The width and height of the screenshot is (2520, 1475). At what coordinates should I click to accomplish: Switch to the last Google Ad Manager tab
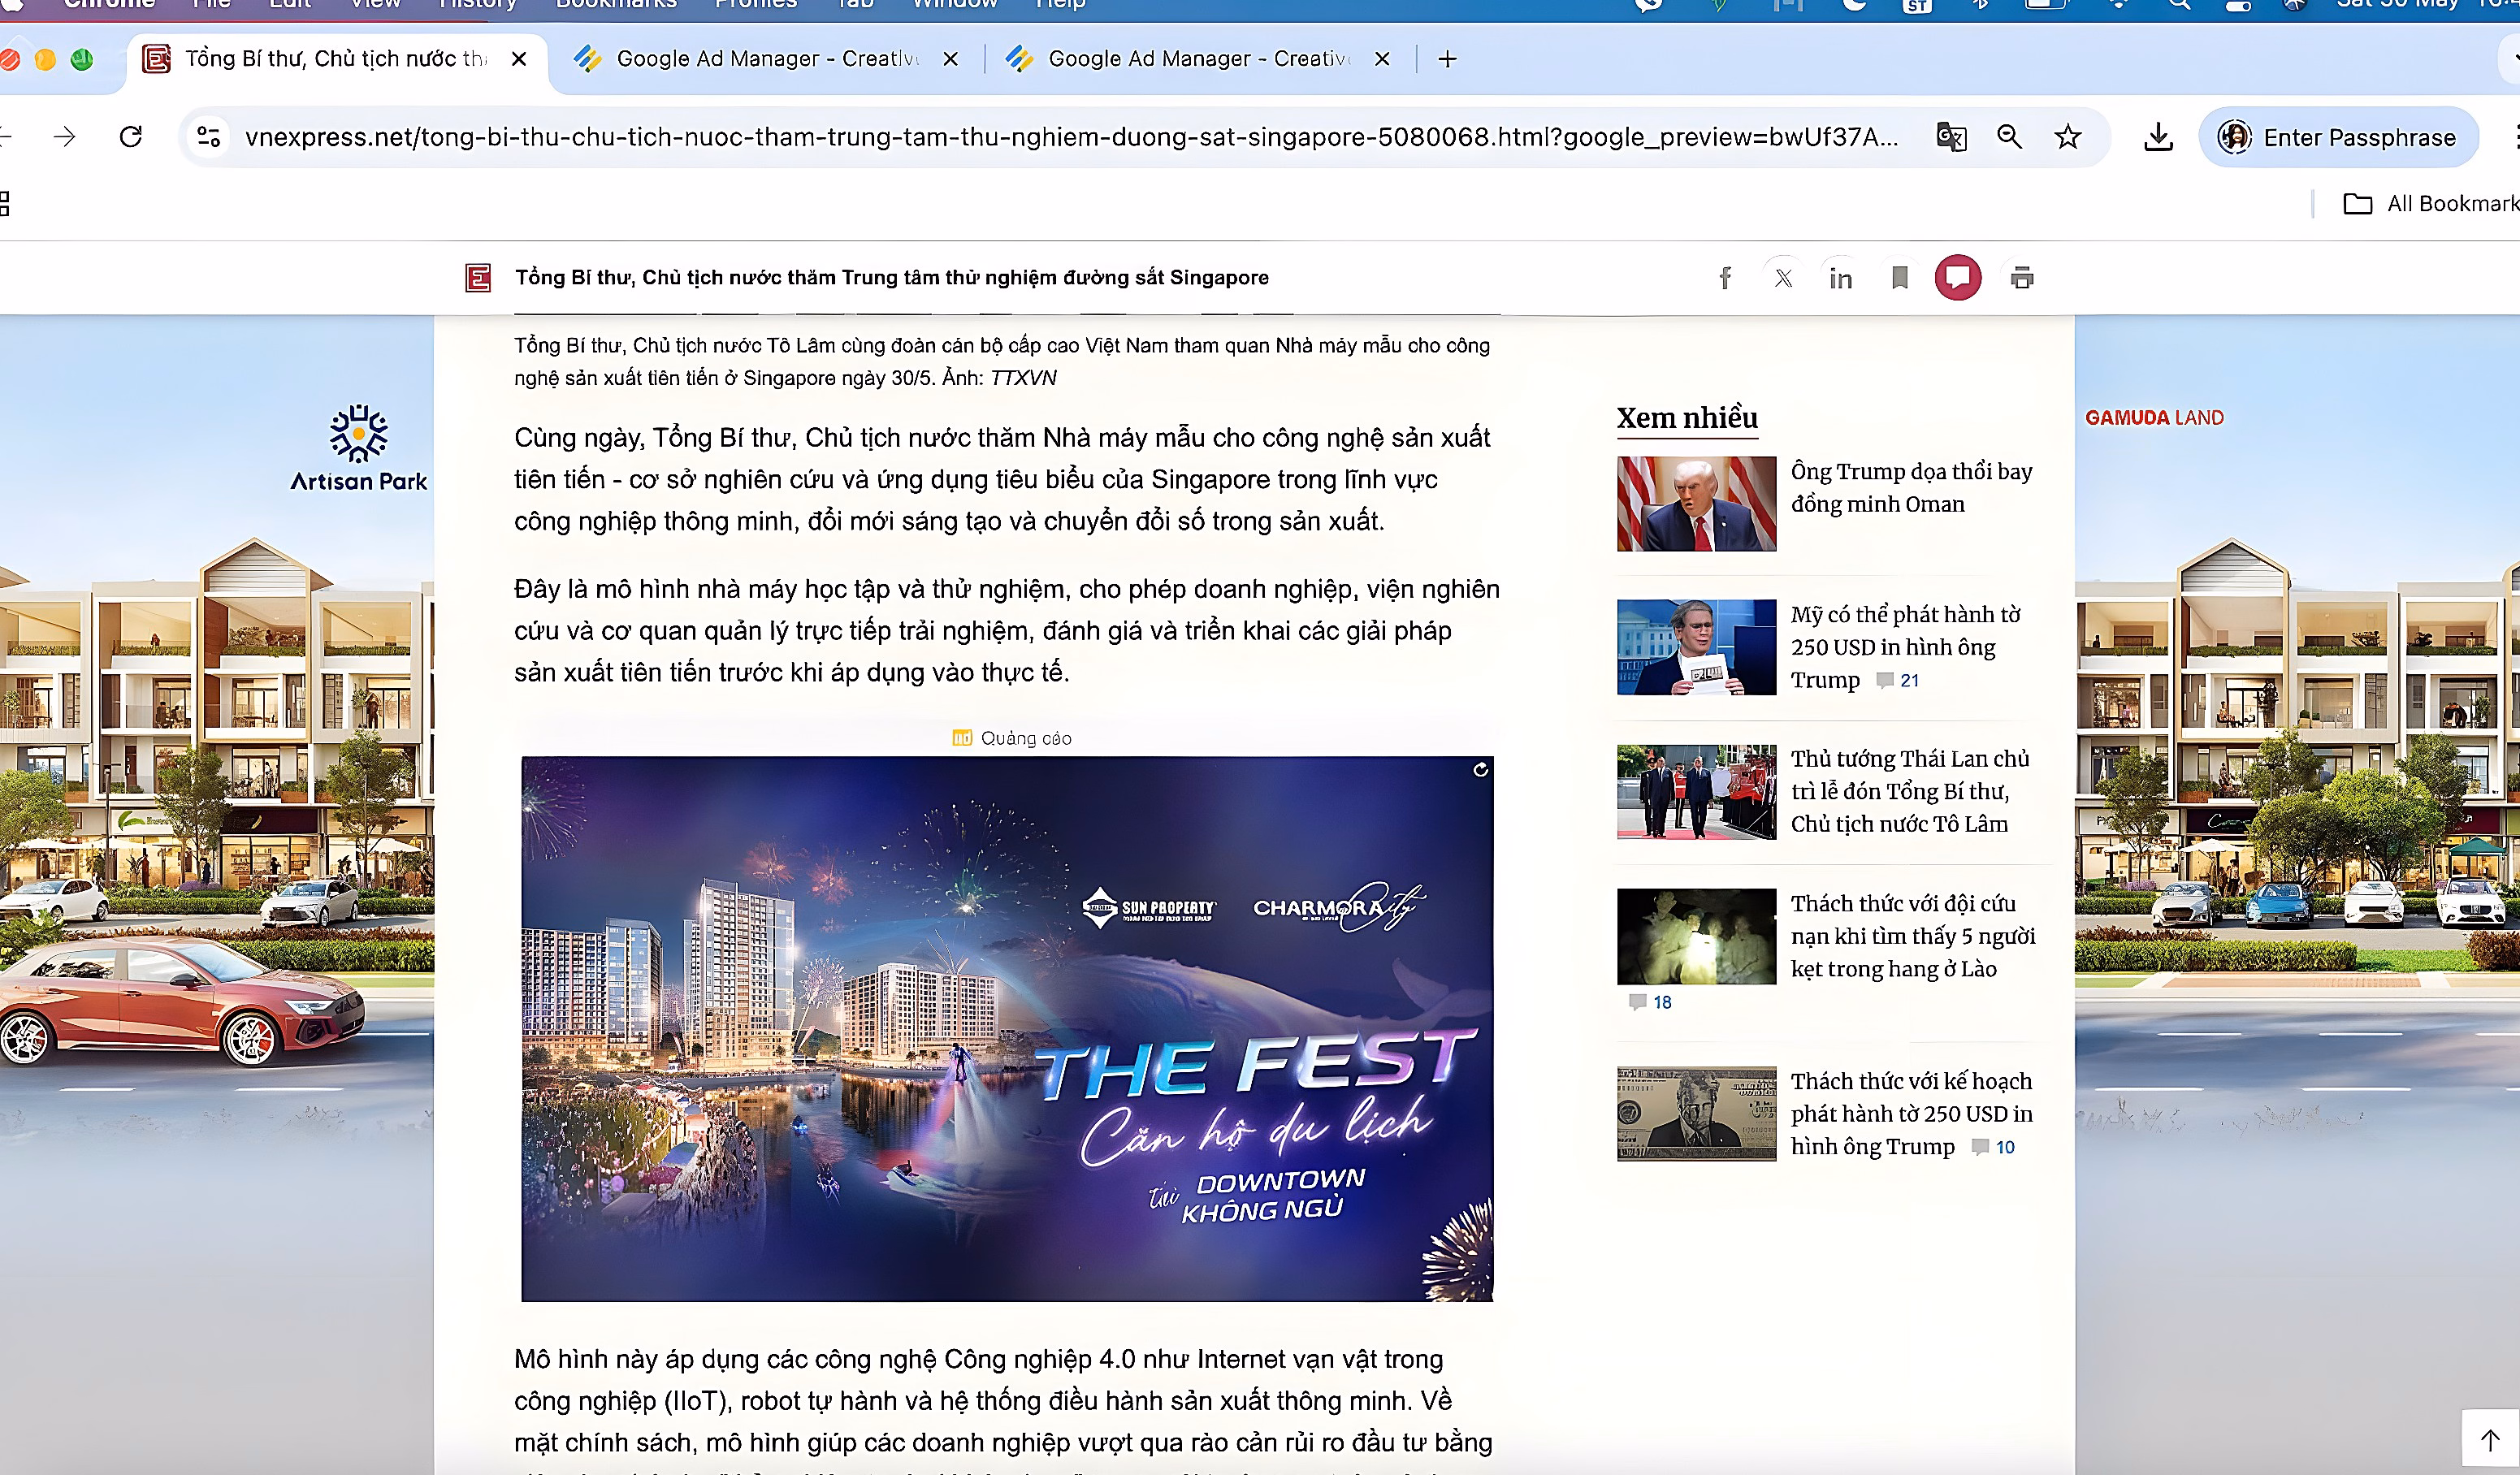pyautogui.click(x=1199, y=59)
